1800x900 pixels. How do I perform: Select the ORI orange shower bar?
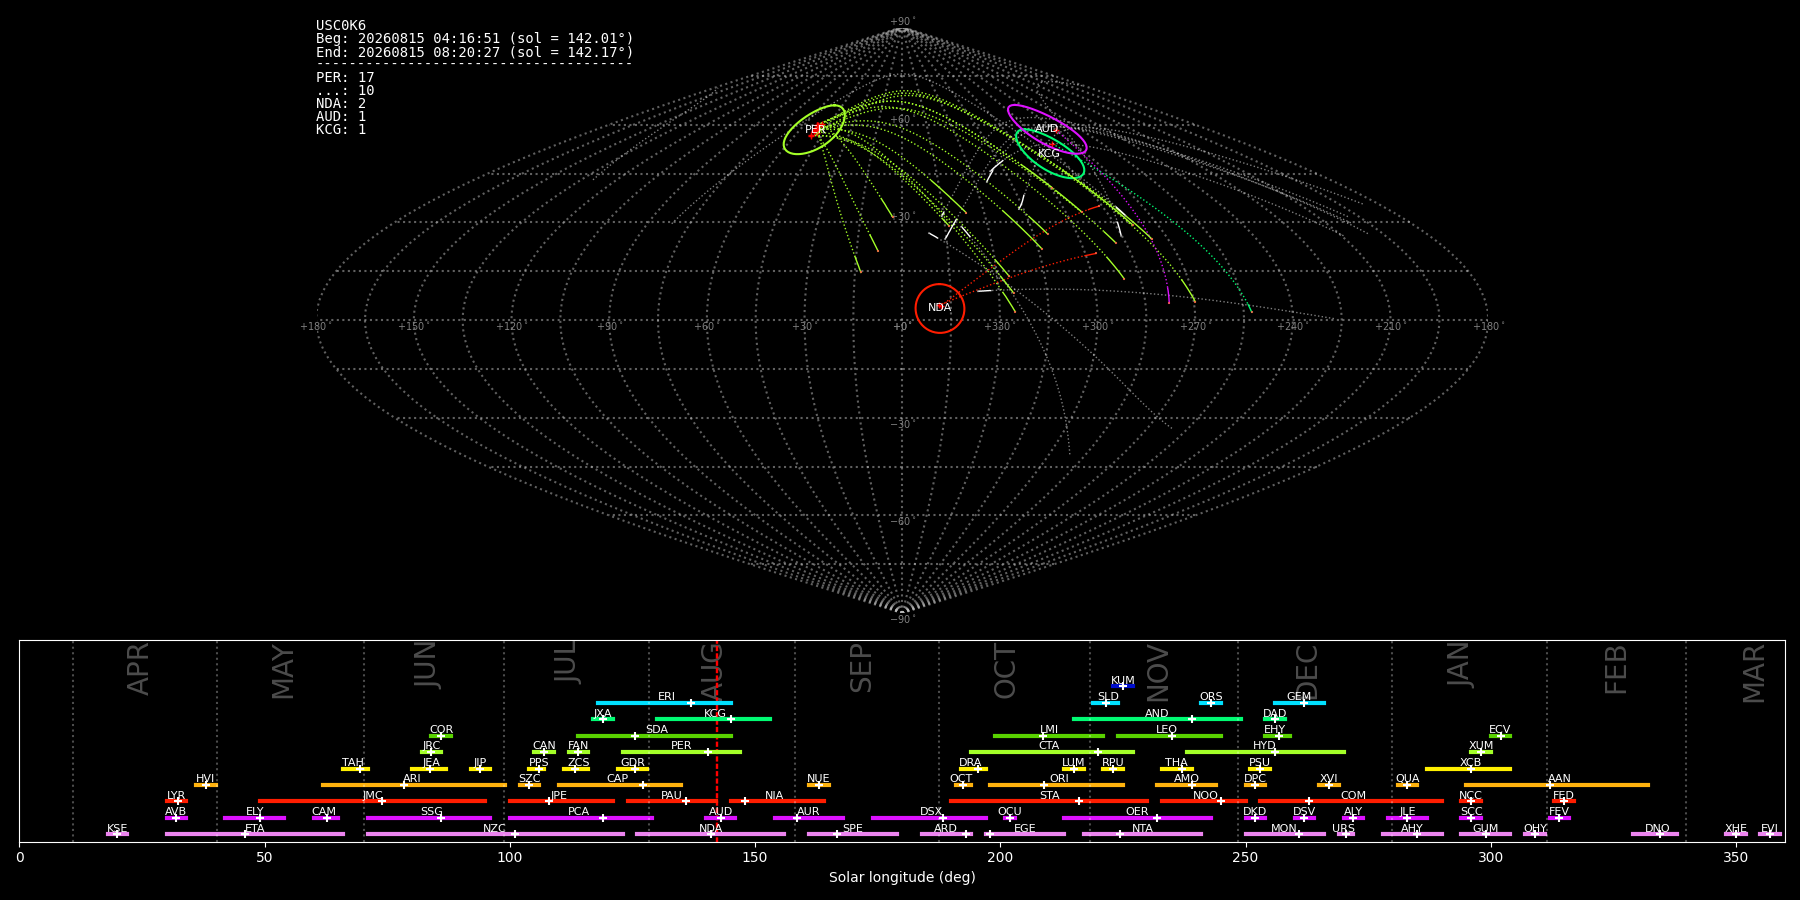[1056, 785]
